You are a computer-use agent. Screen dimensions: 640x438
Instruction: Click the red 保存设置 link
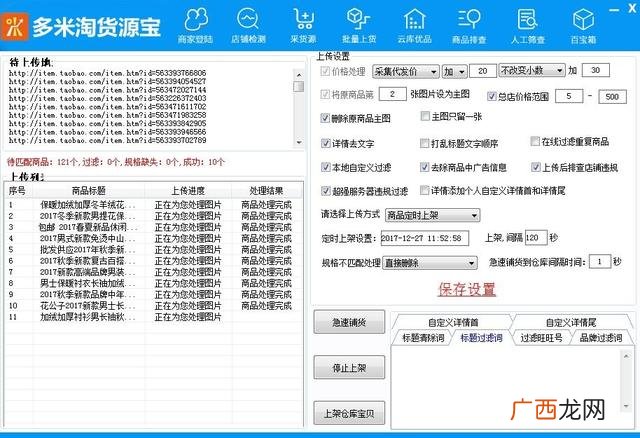[467, 289]
